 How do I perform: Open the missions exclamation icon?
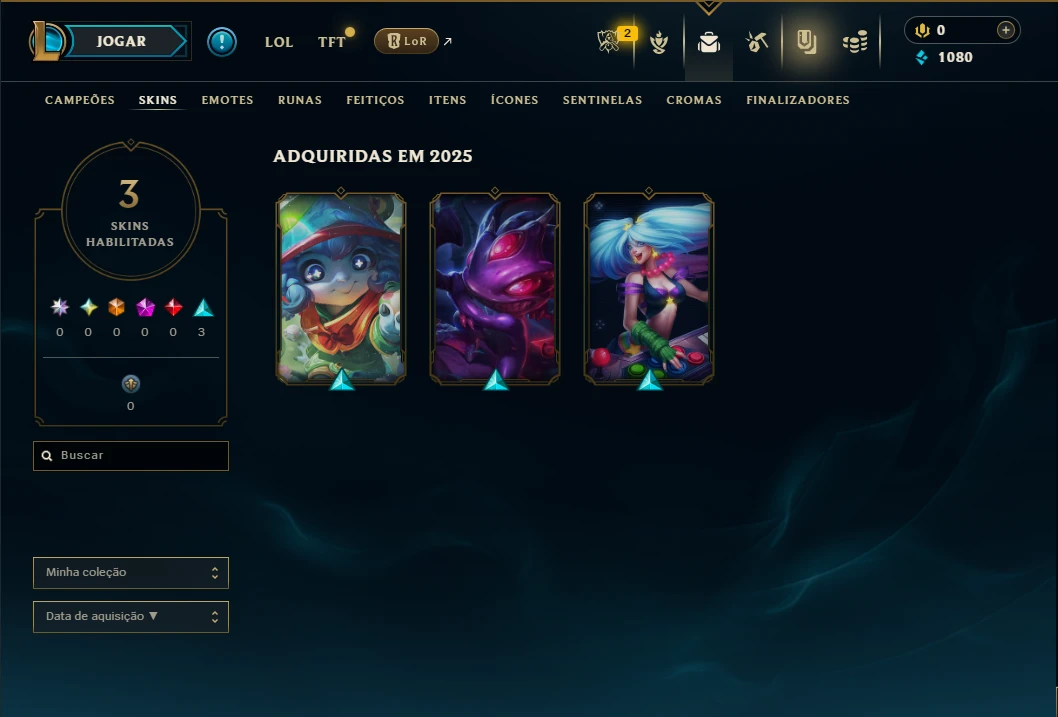click(221, 42)
